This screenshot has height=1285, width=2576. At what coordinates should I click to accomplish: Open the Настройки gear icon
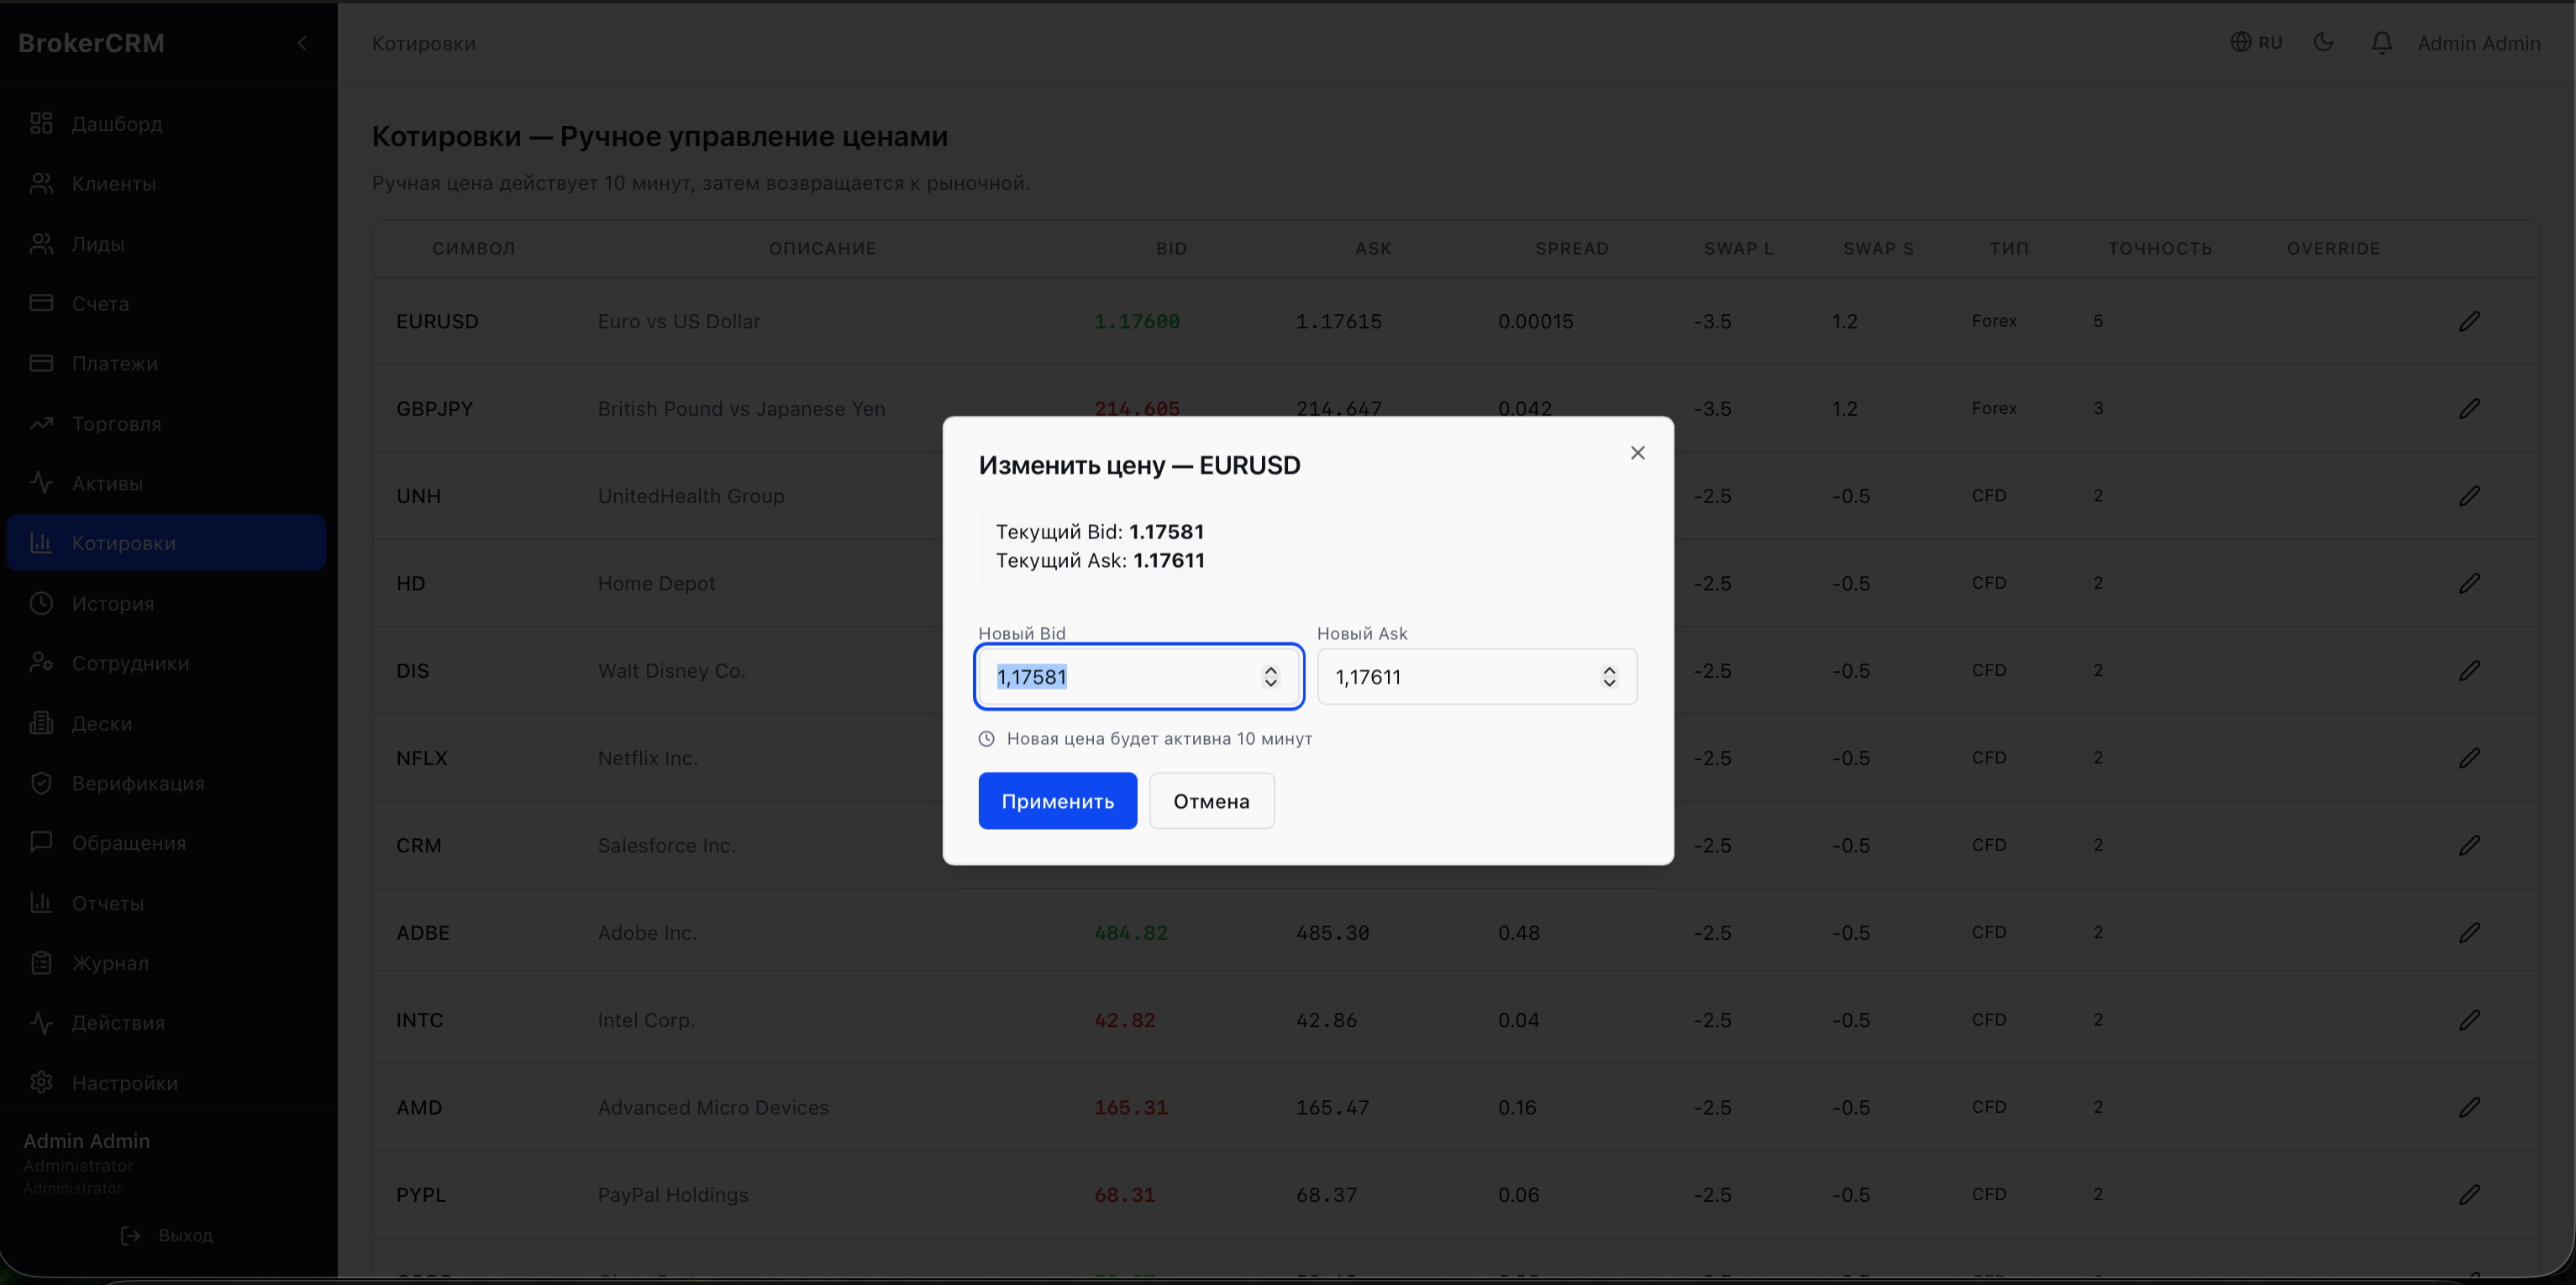coord(41,1083)
